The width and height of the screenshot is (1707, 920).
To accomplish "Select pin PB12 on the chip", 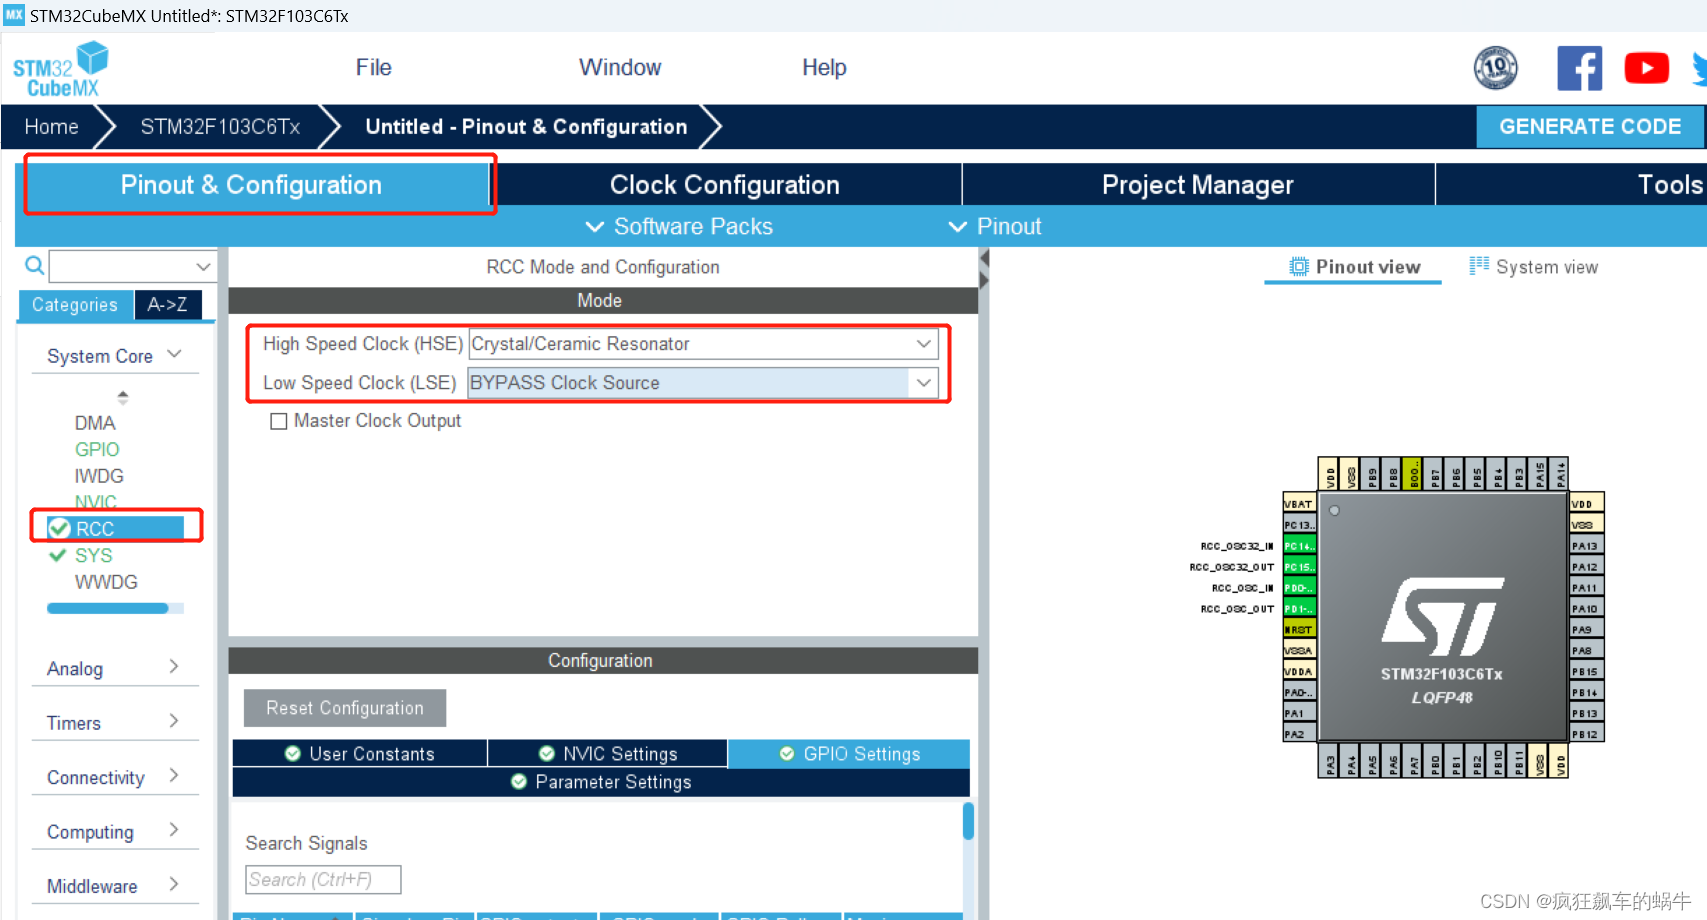I will coord(1587,735).
